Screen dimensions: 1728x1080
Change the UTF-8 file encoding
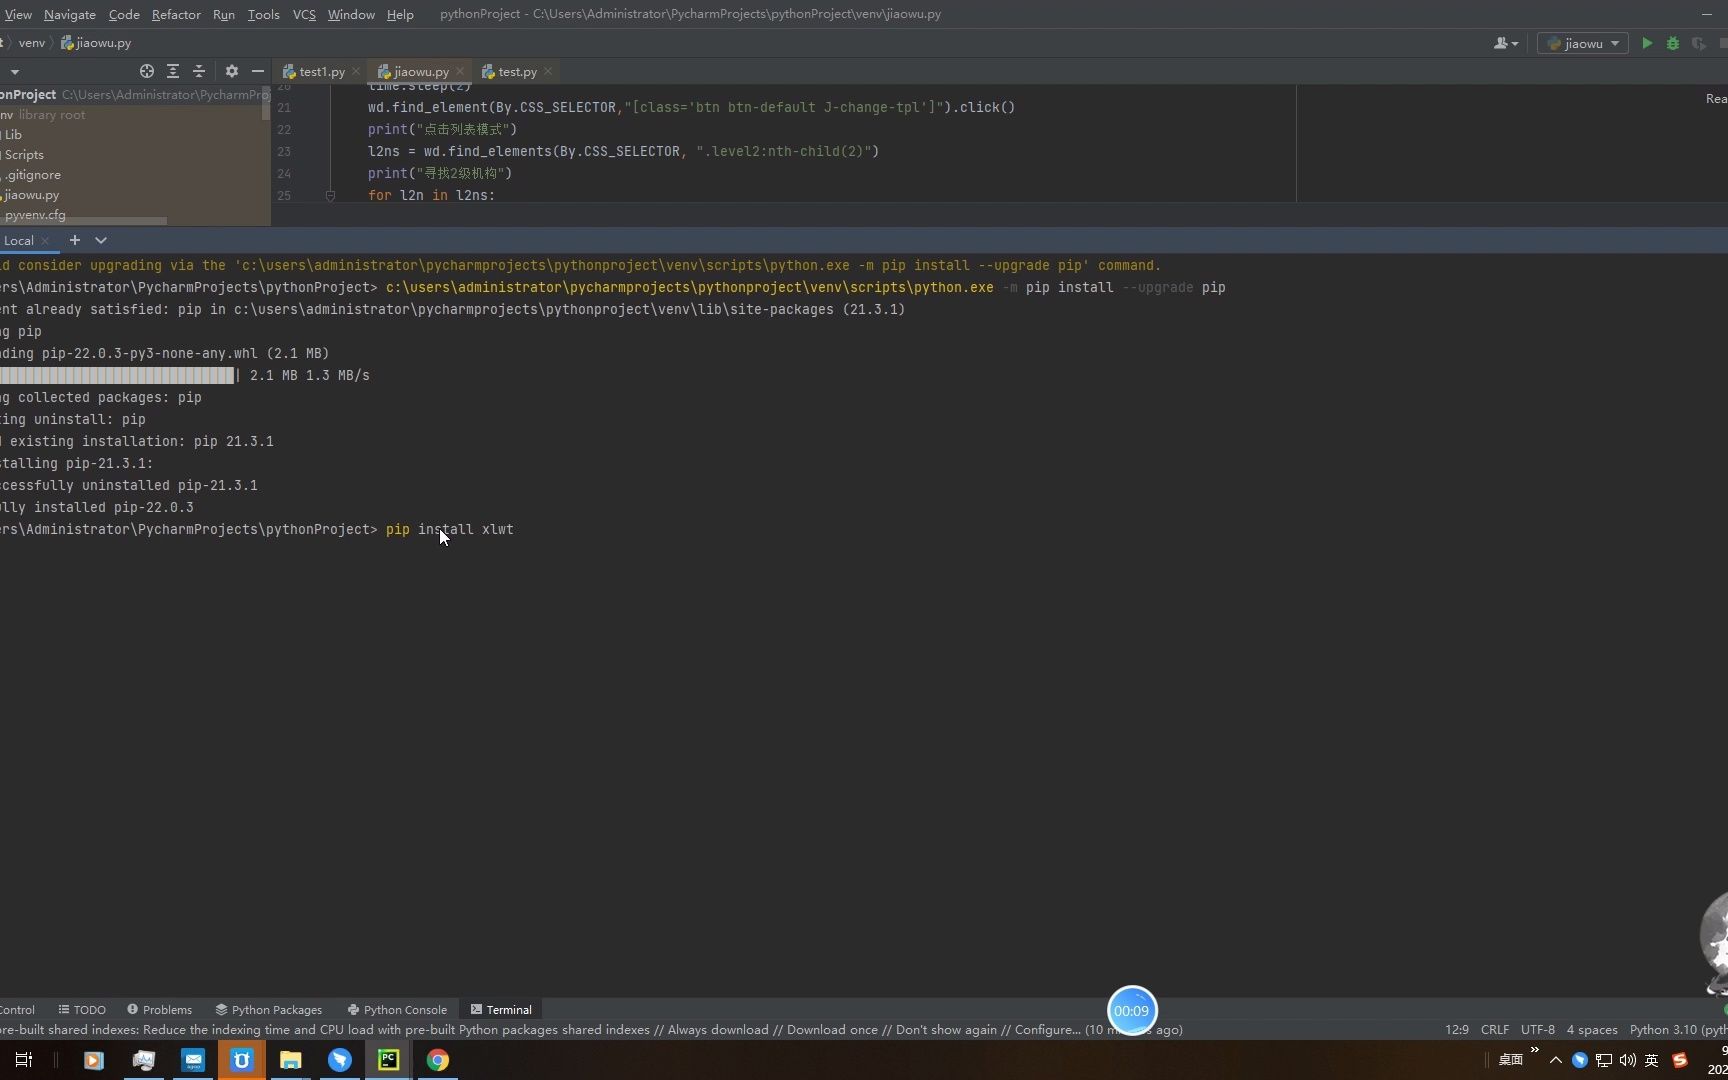(1538, 1029)
